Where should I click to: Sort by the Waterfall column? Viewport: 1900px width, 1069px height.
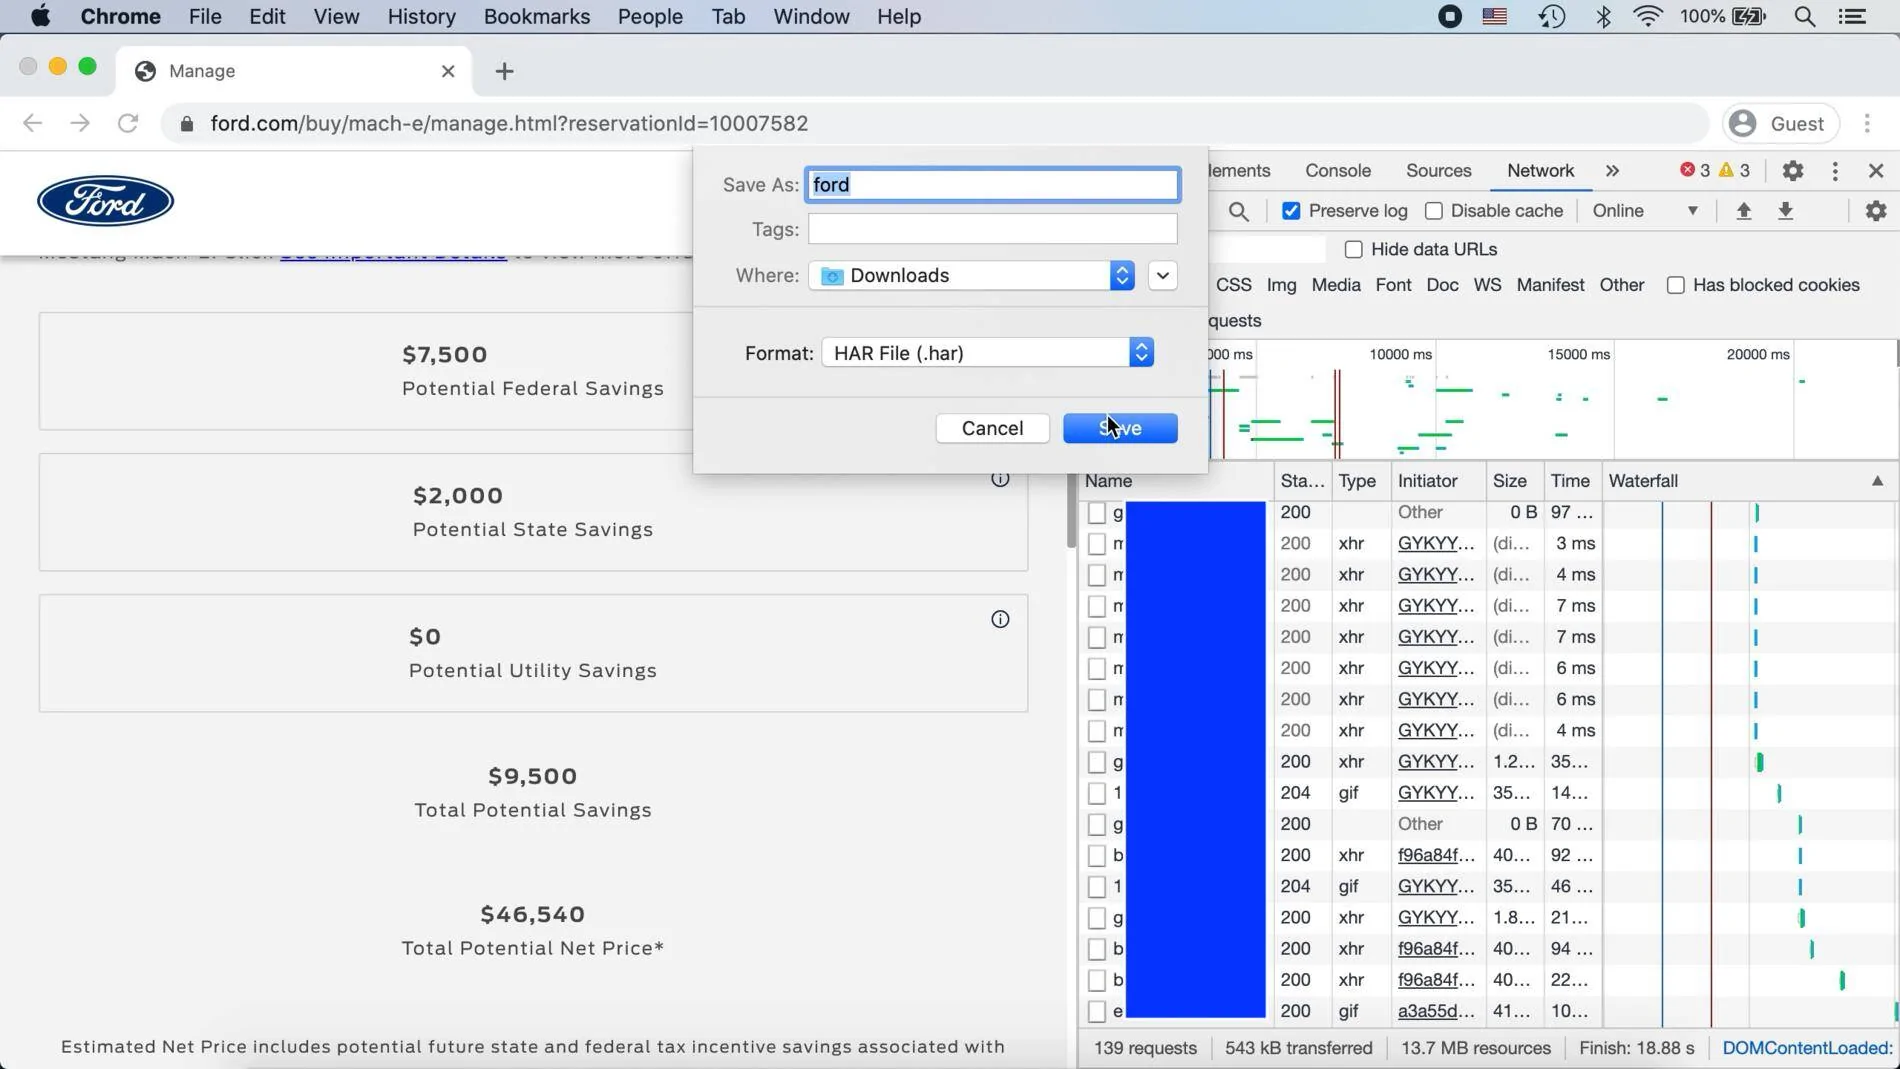(x=1748, y=481)
